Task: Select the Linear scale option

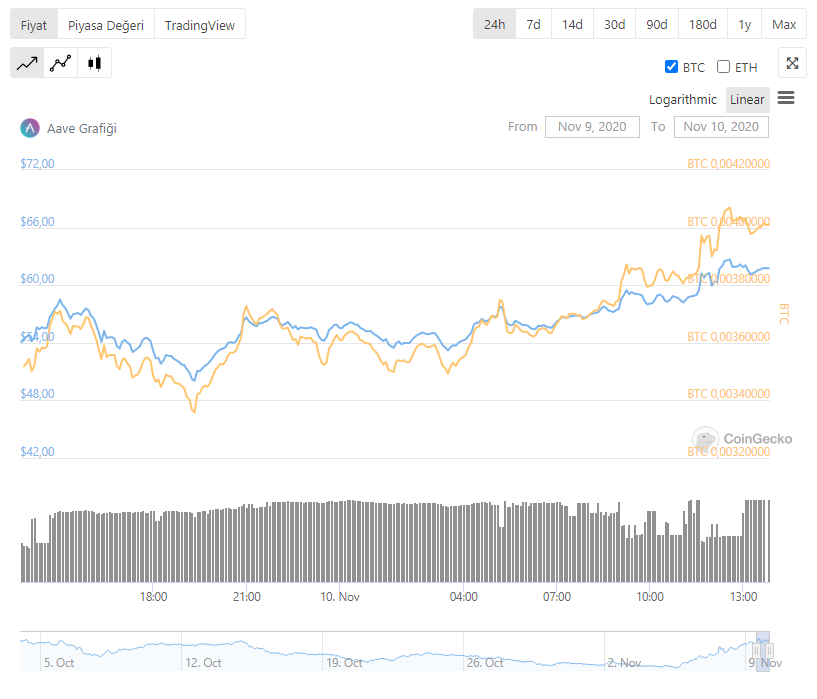Action: click(747, 99)
